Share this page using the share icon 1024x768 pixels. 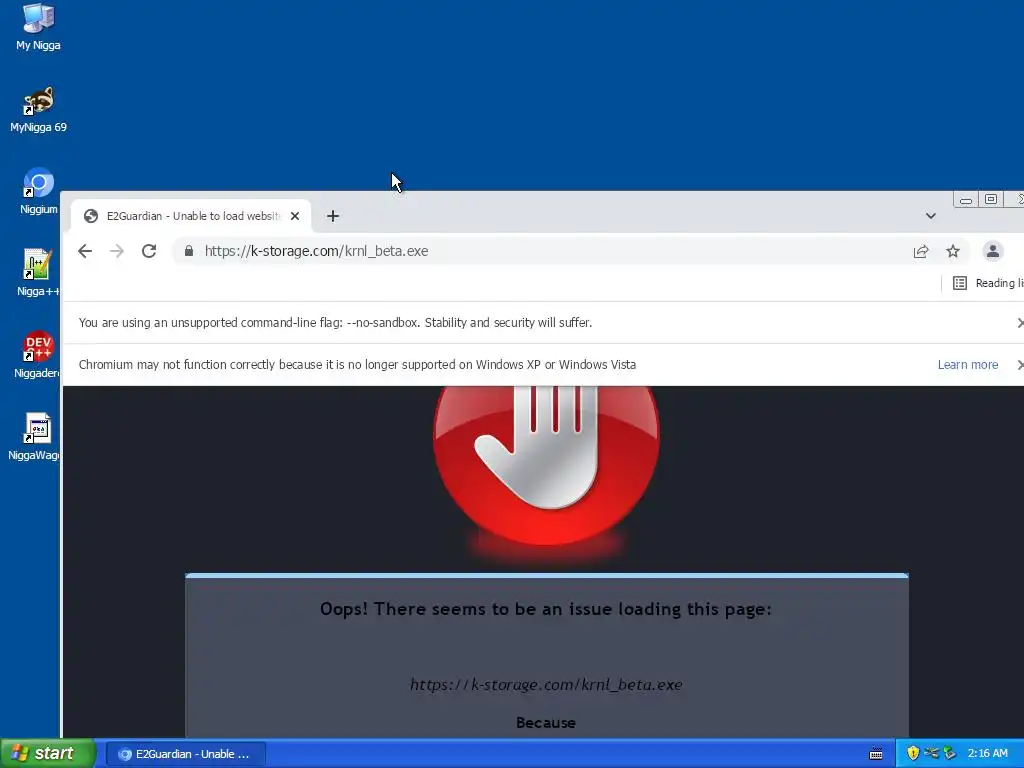pos(921,251)
